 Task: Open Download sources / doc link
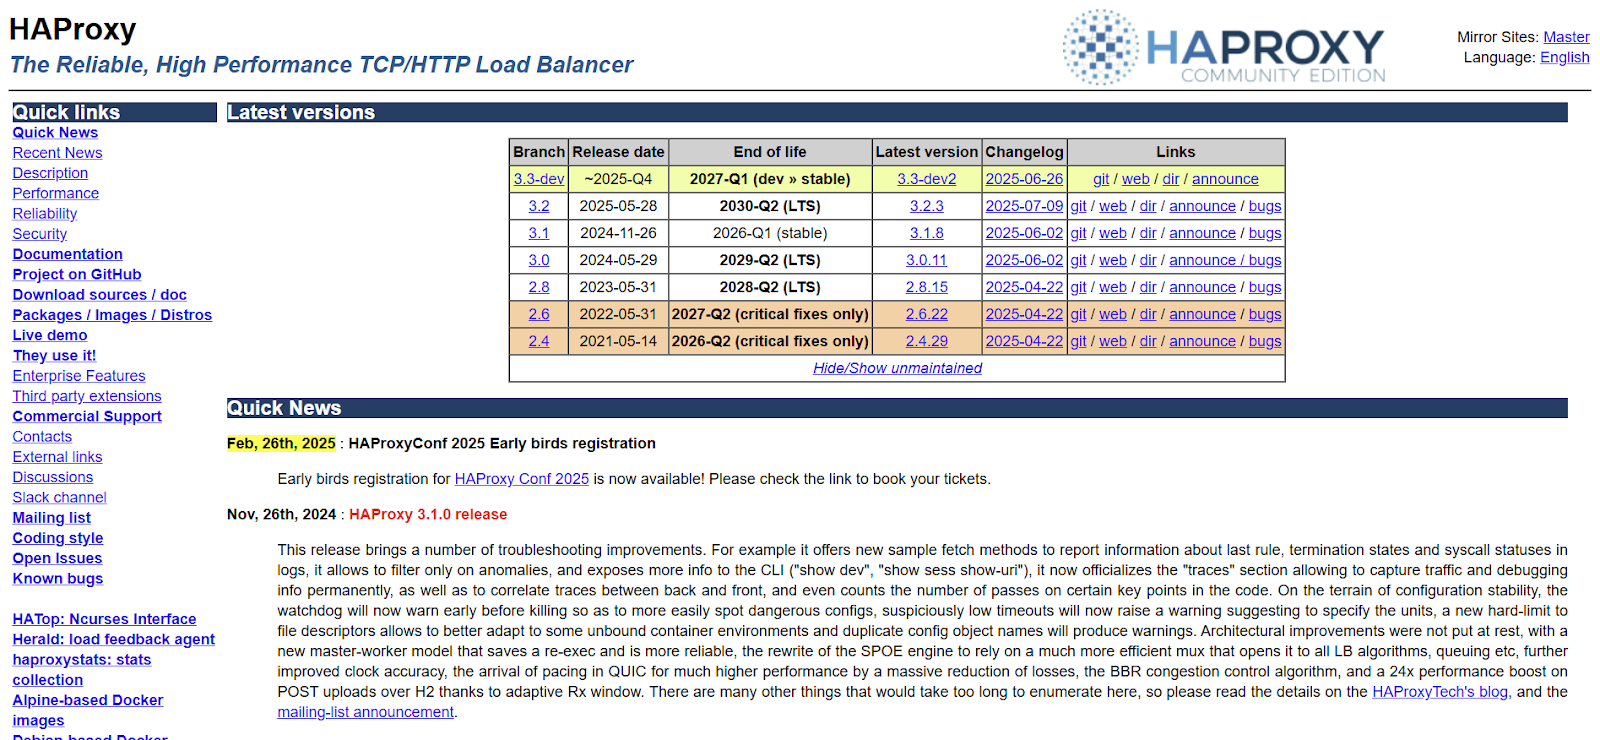[x=99, y=294]
